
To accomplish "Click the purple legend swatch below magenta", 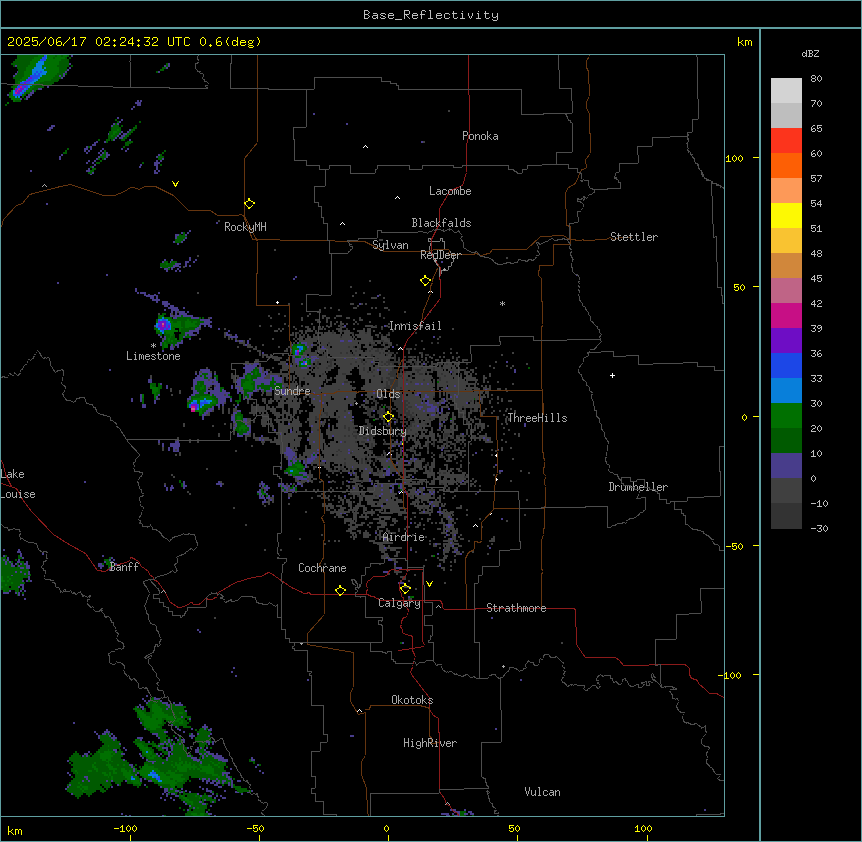I will tap(786, 340).
